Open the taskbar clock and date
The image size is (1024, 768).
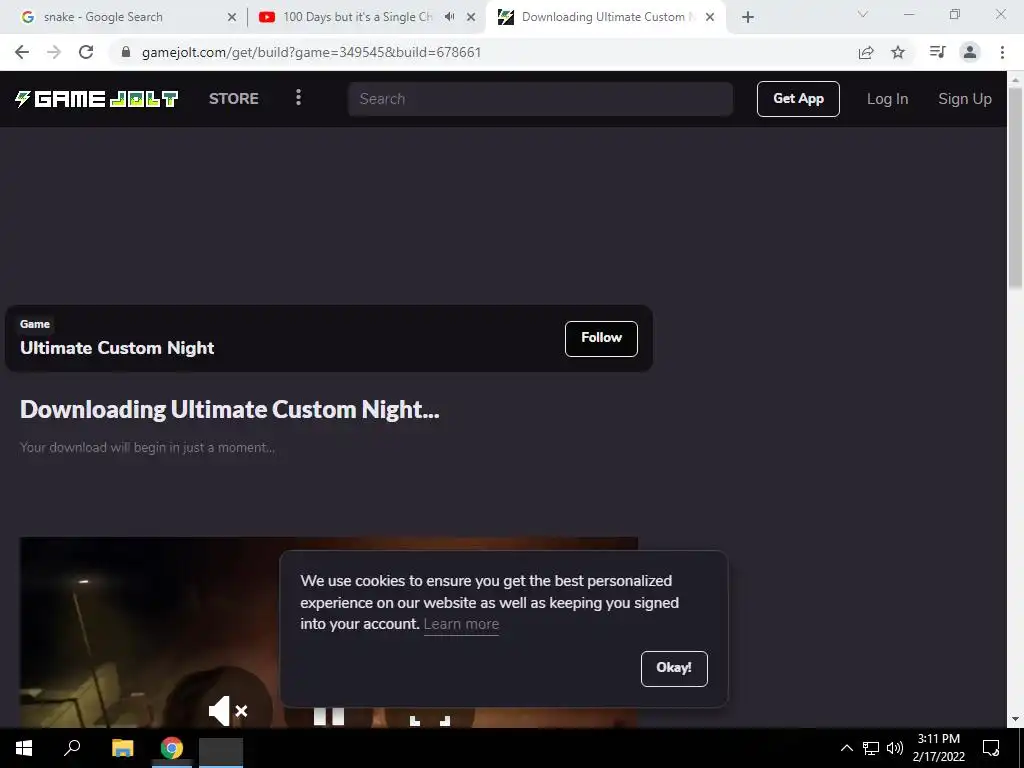point(938,748)
